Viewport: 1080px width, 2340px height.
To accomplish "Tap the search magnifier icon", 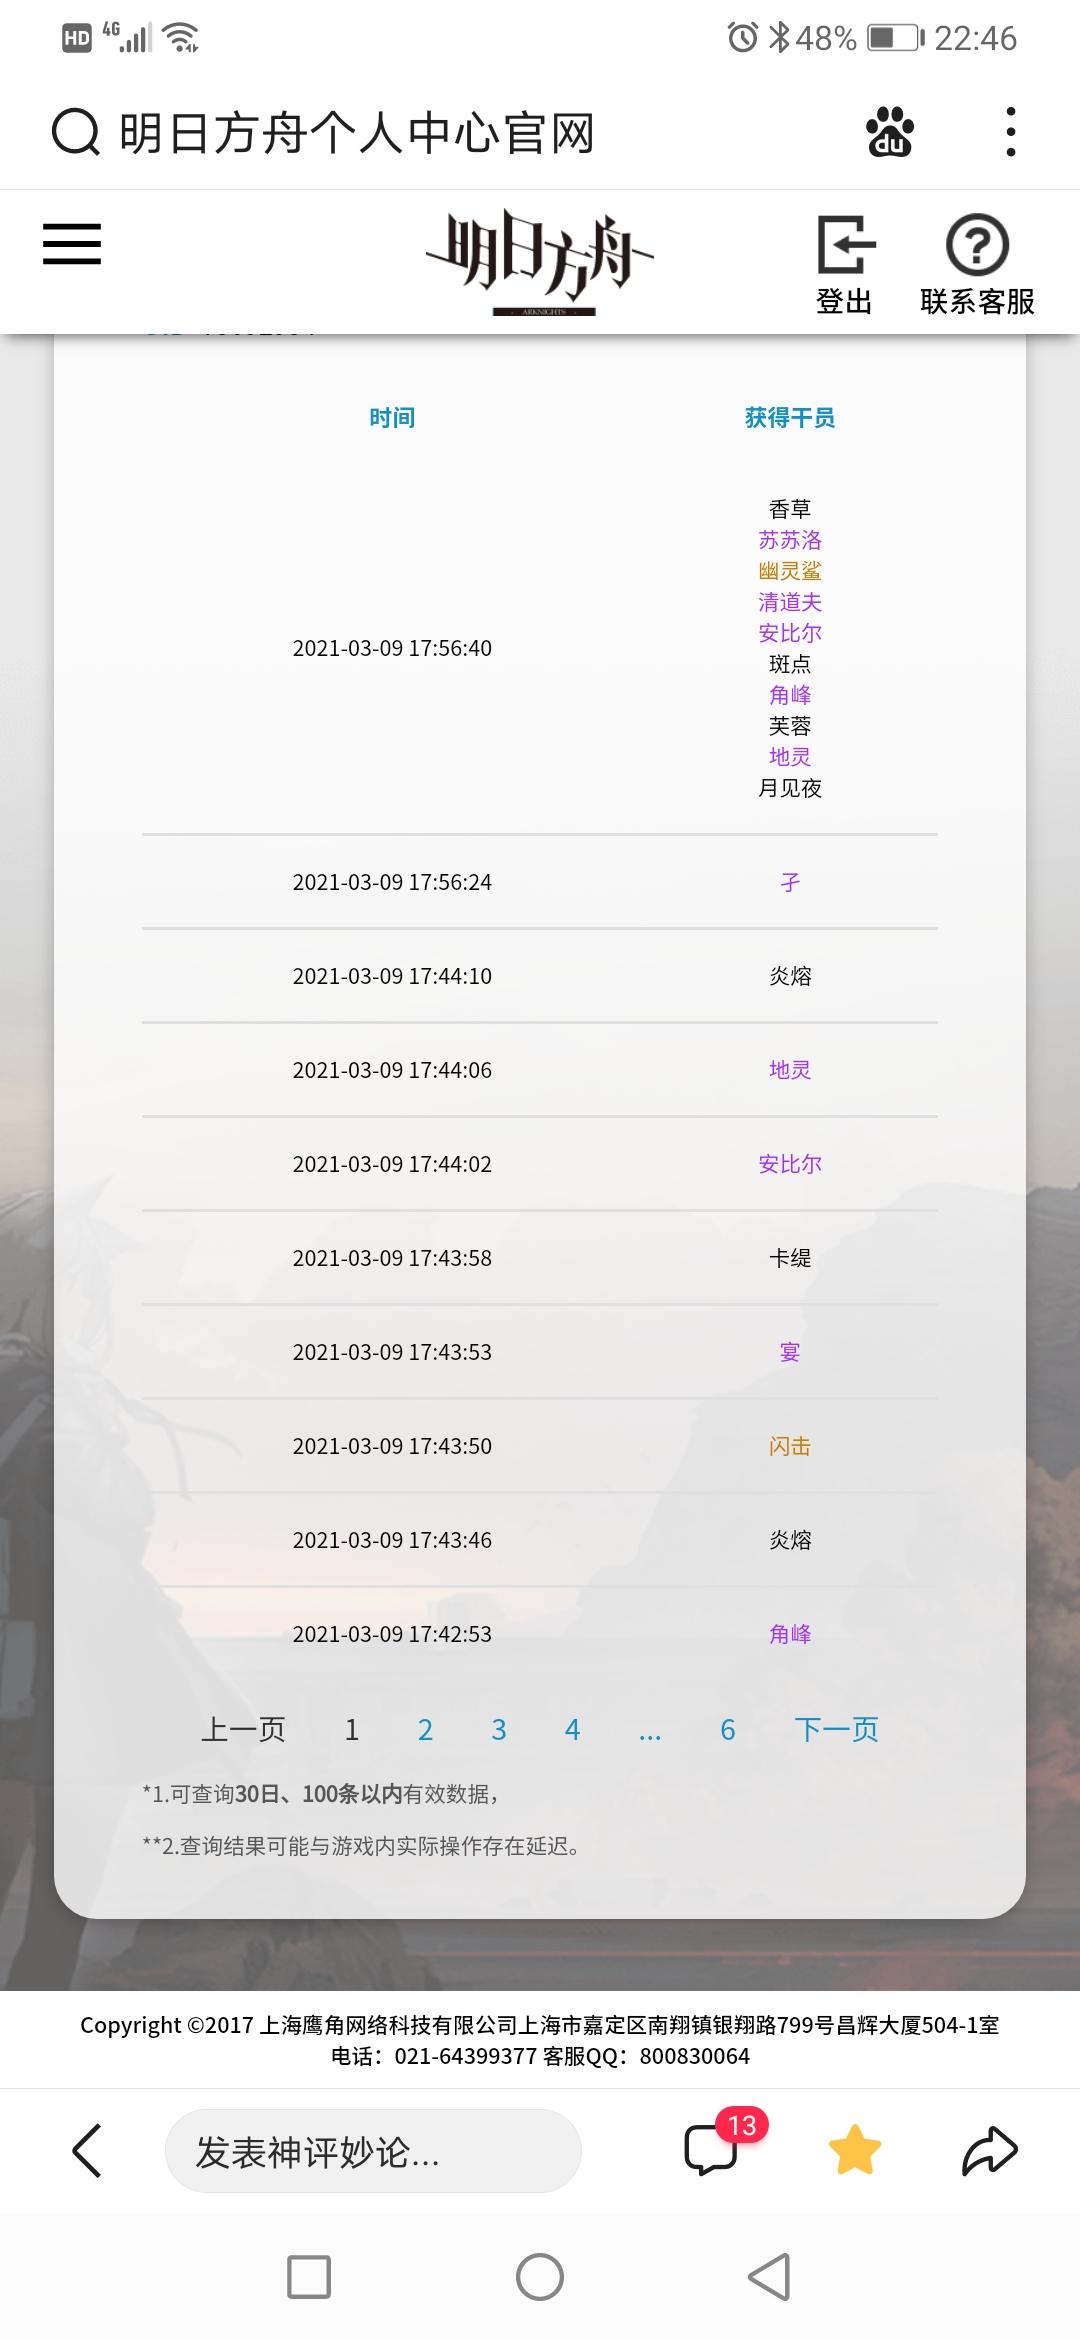I will click(76, 132).
